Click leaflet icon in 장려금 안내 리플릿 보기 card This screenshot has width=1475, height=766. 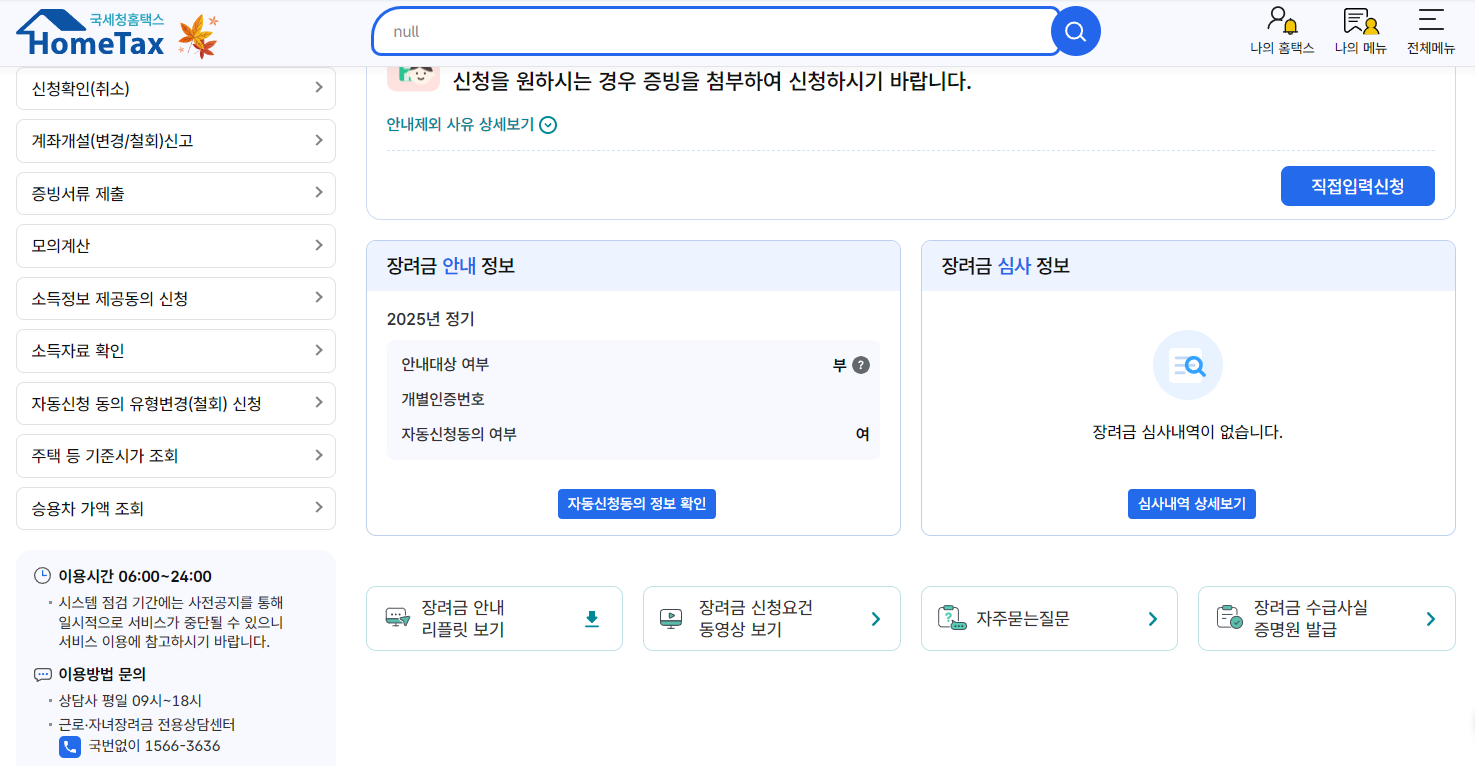point(398,618)
